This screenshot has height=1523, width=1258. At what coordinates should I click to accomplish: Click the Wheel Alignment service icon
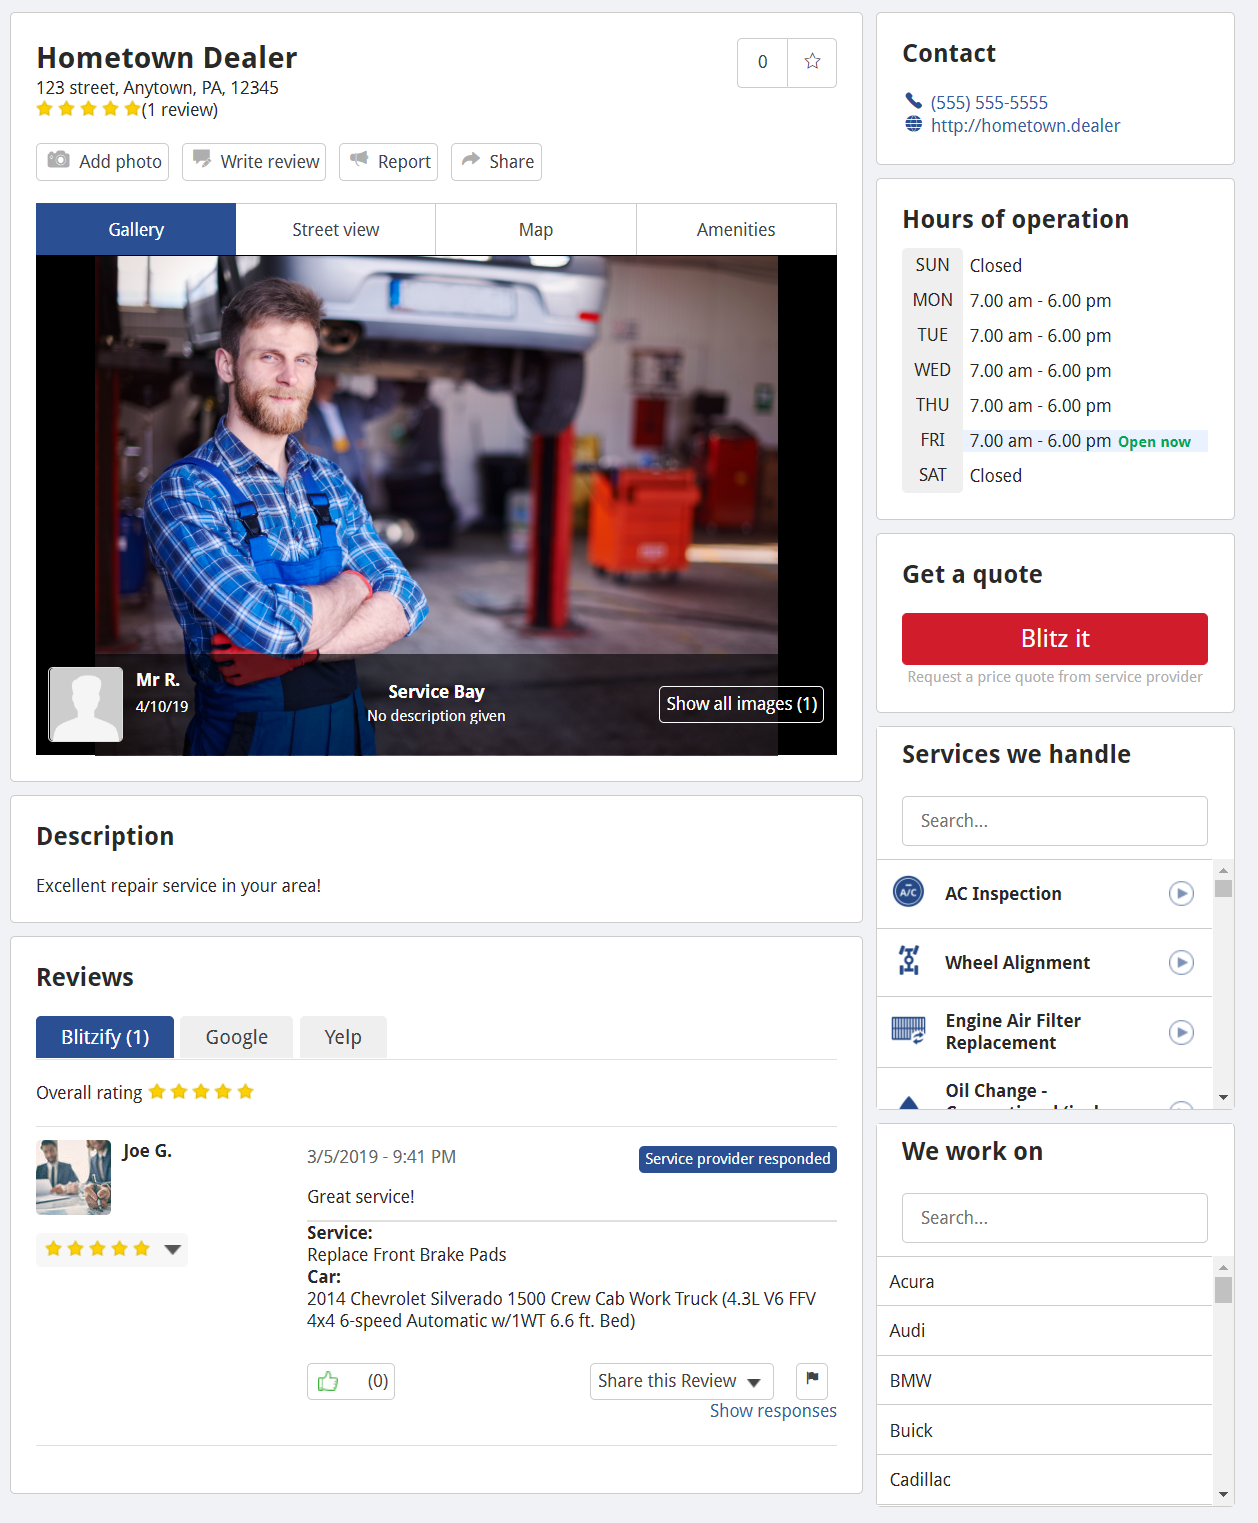click(x=908, y=961)
